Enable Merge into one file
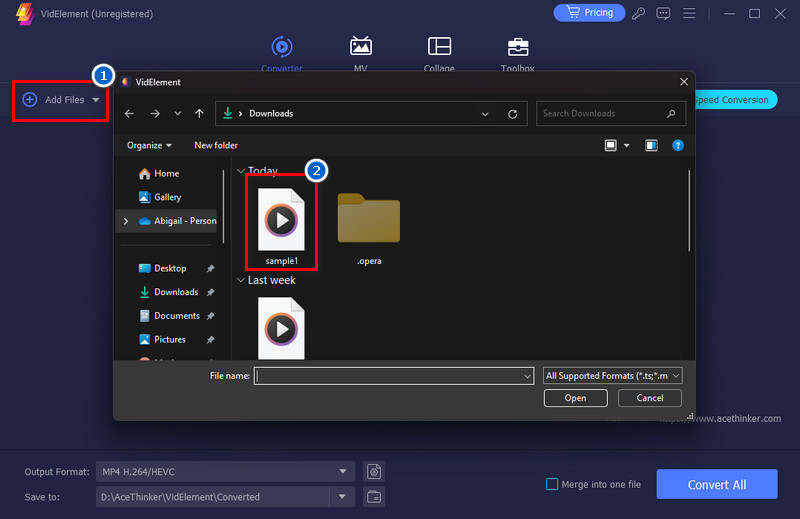800x519 pixels. pos(552,484)
